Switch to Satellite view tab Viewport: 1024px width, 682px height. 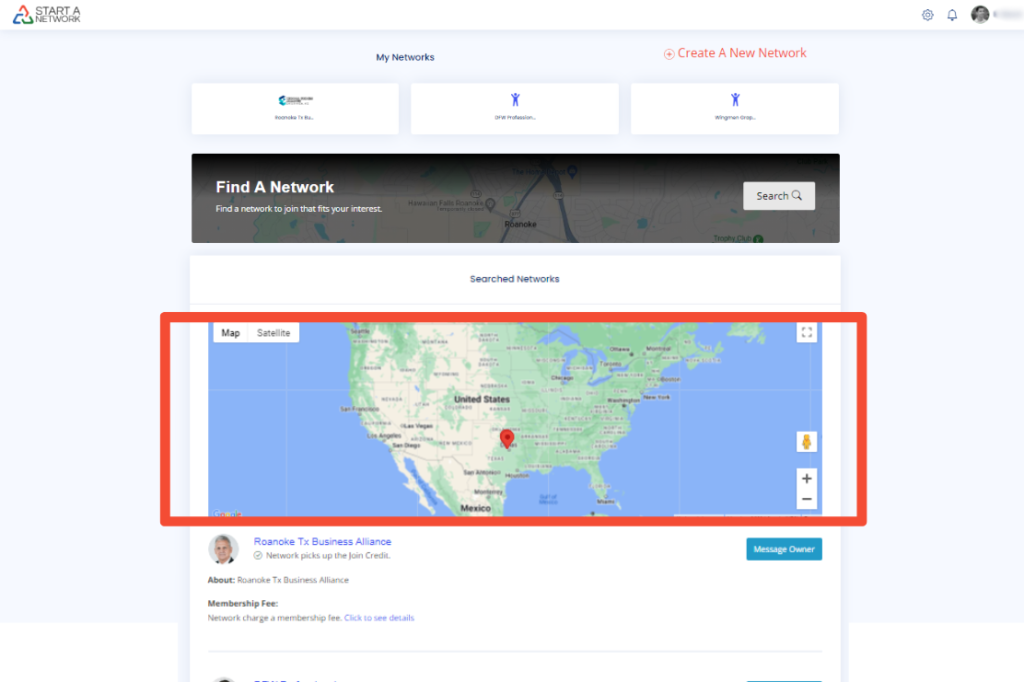[x=273, y=333]
